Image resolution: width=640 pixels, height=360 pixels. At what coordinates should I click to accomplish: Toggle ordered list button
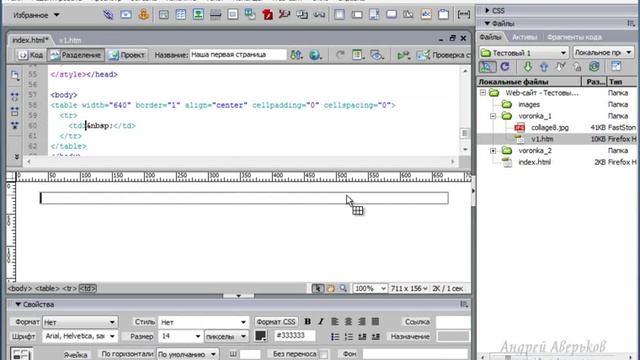pos(349,337)
